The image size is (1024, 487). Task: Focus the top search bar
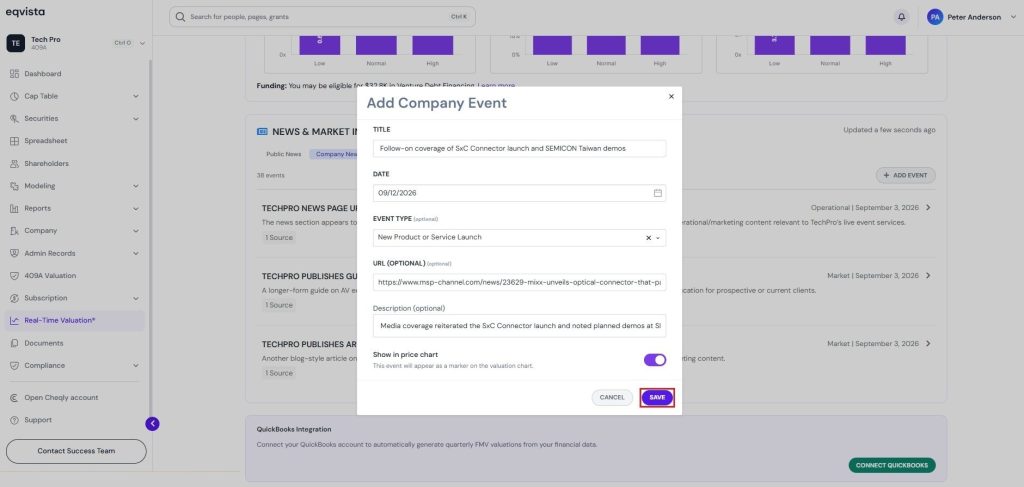(x=322, y=17)
